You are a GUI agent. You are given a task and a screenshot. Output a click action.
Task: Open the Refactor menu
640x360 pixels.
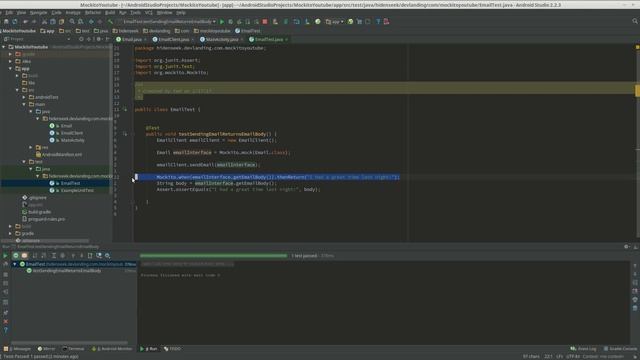pyautogui.click(x=93, y=13)
